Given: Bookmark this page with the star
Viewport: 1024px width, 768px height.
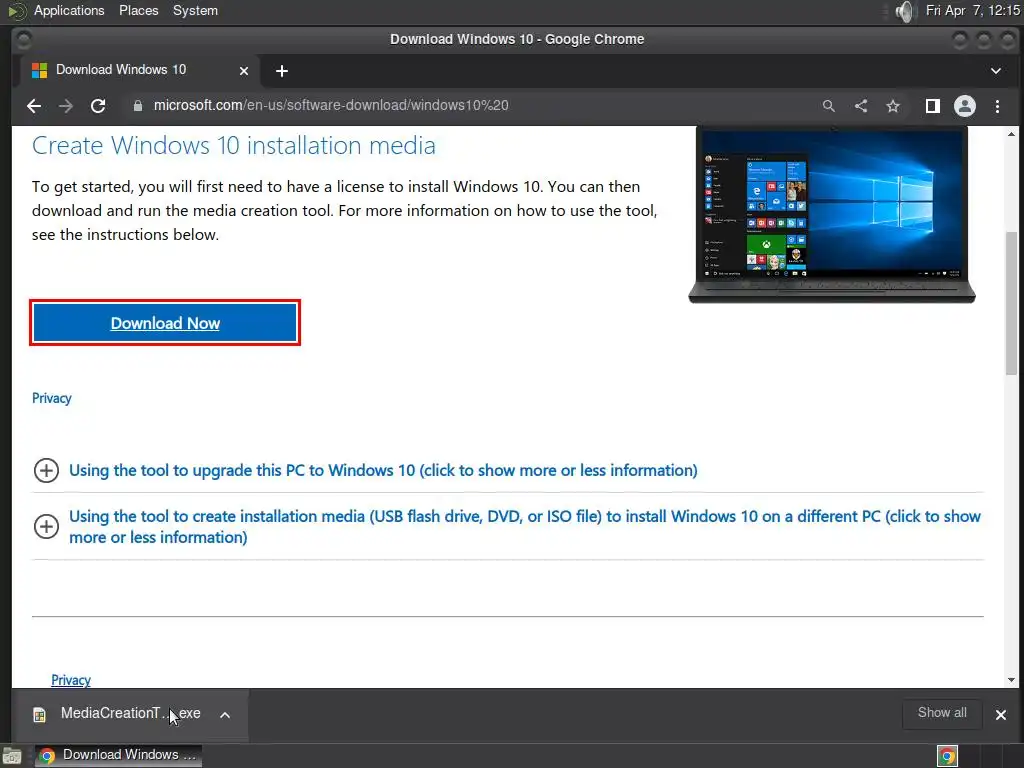Looking at the screenshot, I should tap(893, 106).
